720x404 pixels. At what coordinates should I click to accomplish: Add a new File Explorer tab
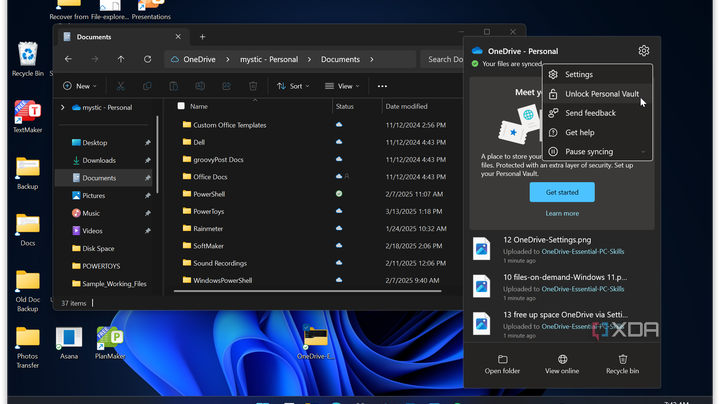202,37
